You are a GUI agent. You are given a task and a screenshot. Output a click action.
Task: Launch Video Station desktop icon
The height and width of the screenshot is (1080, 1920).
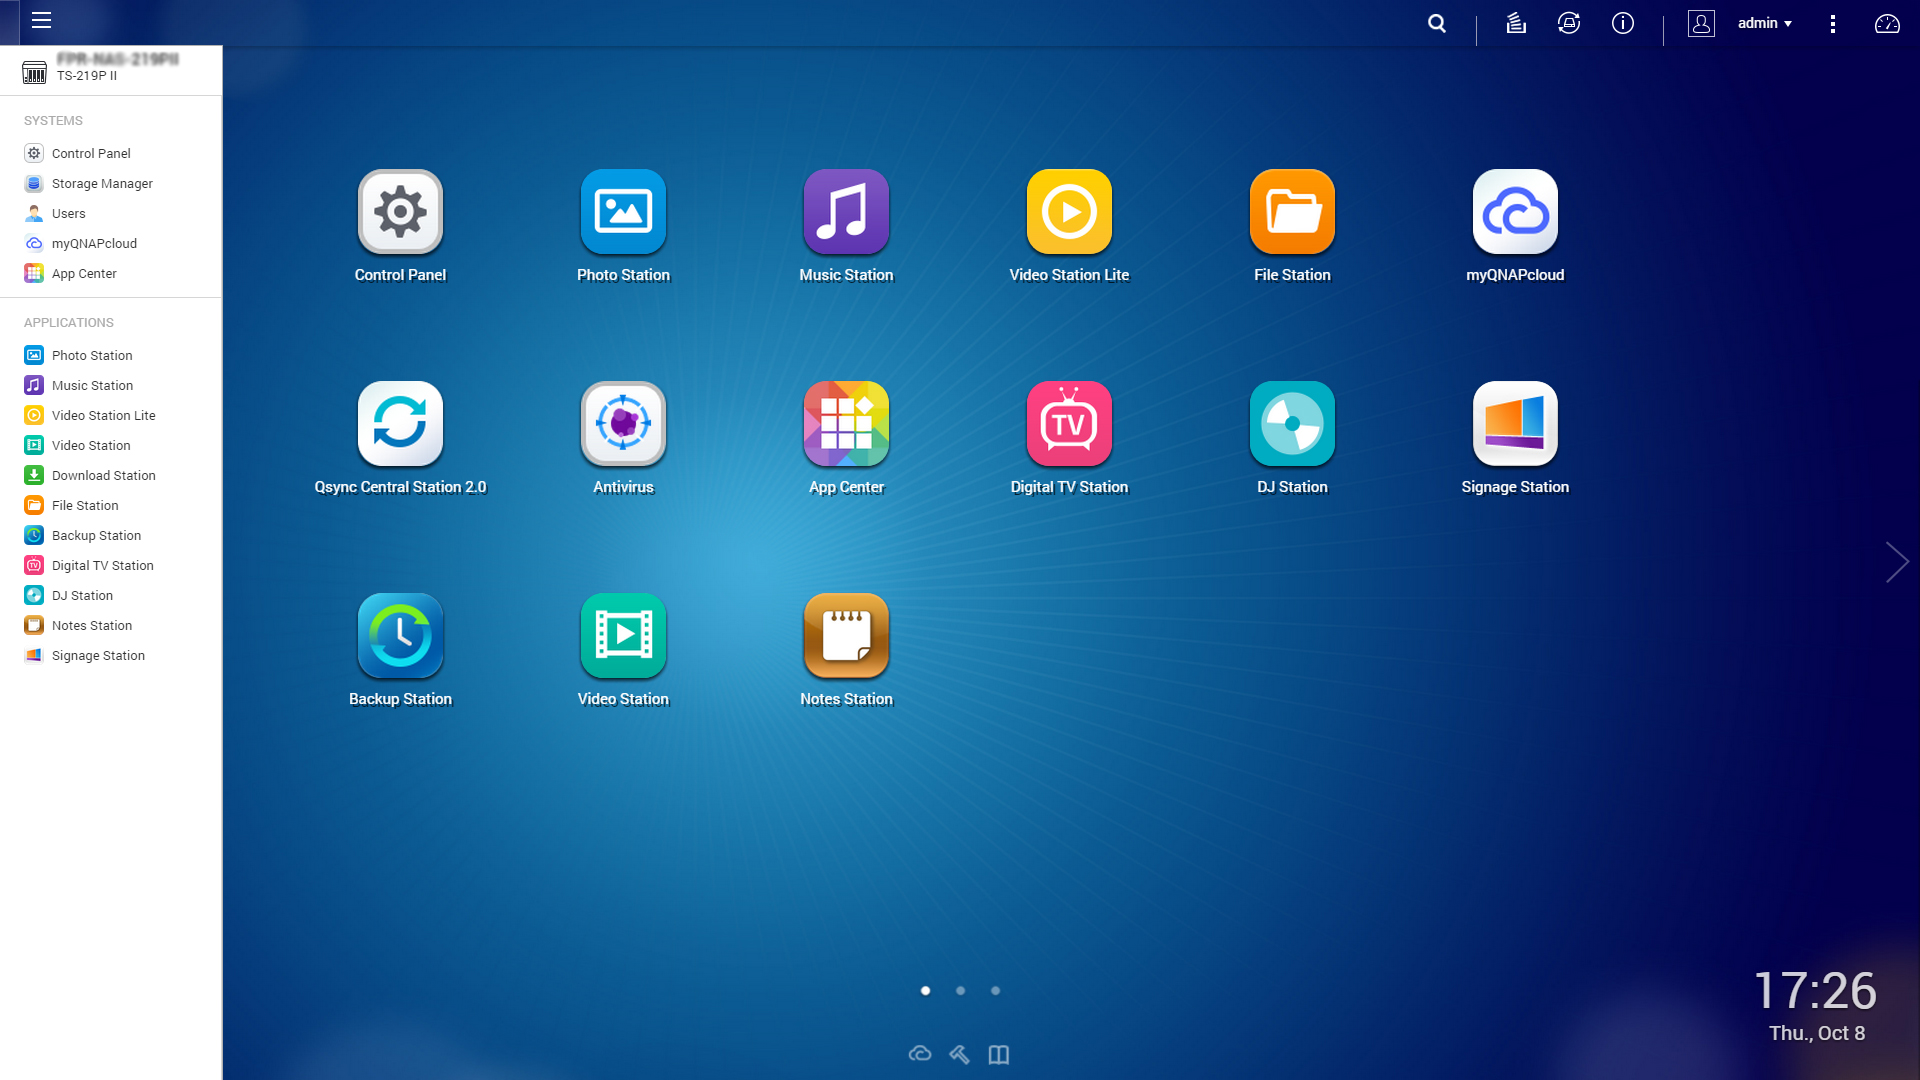623,636
